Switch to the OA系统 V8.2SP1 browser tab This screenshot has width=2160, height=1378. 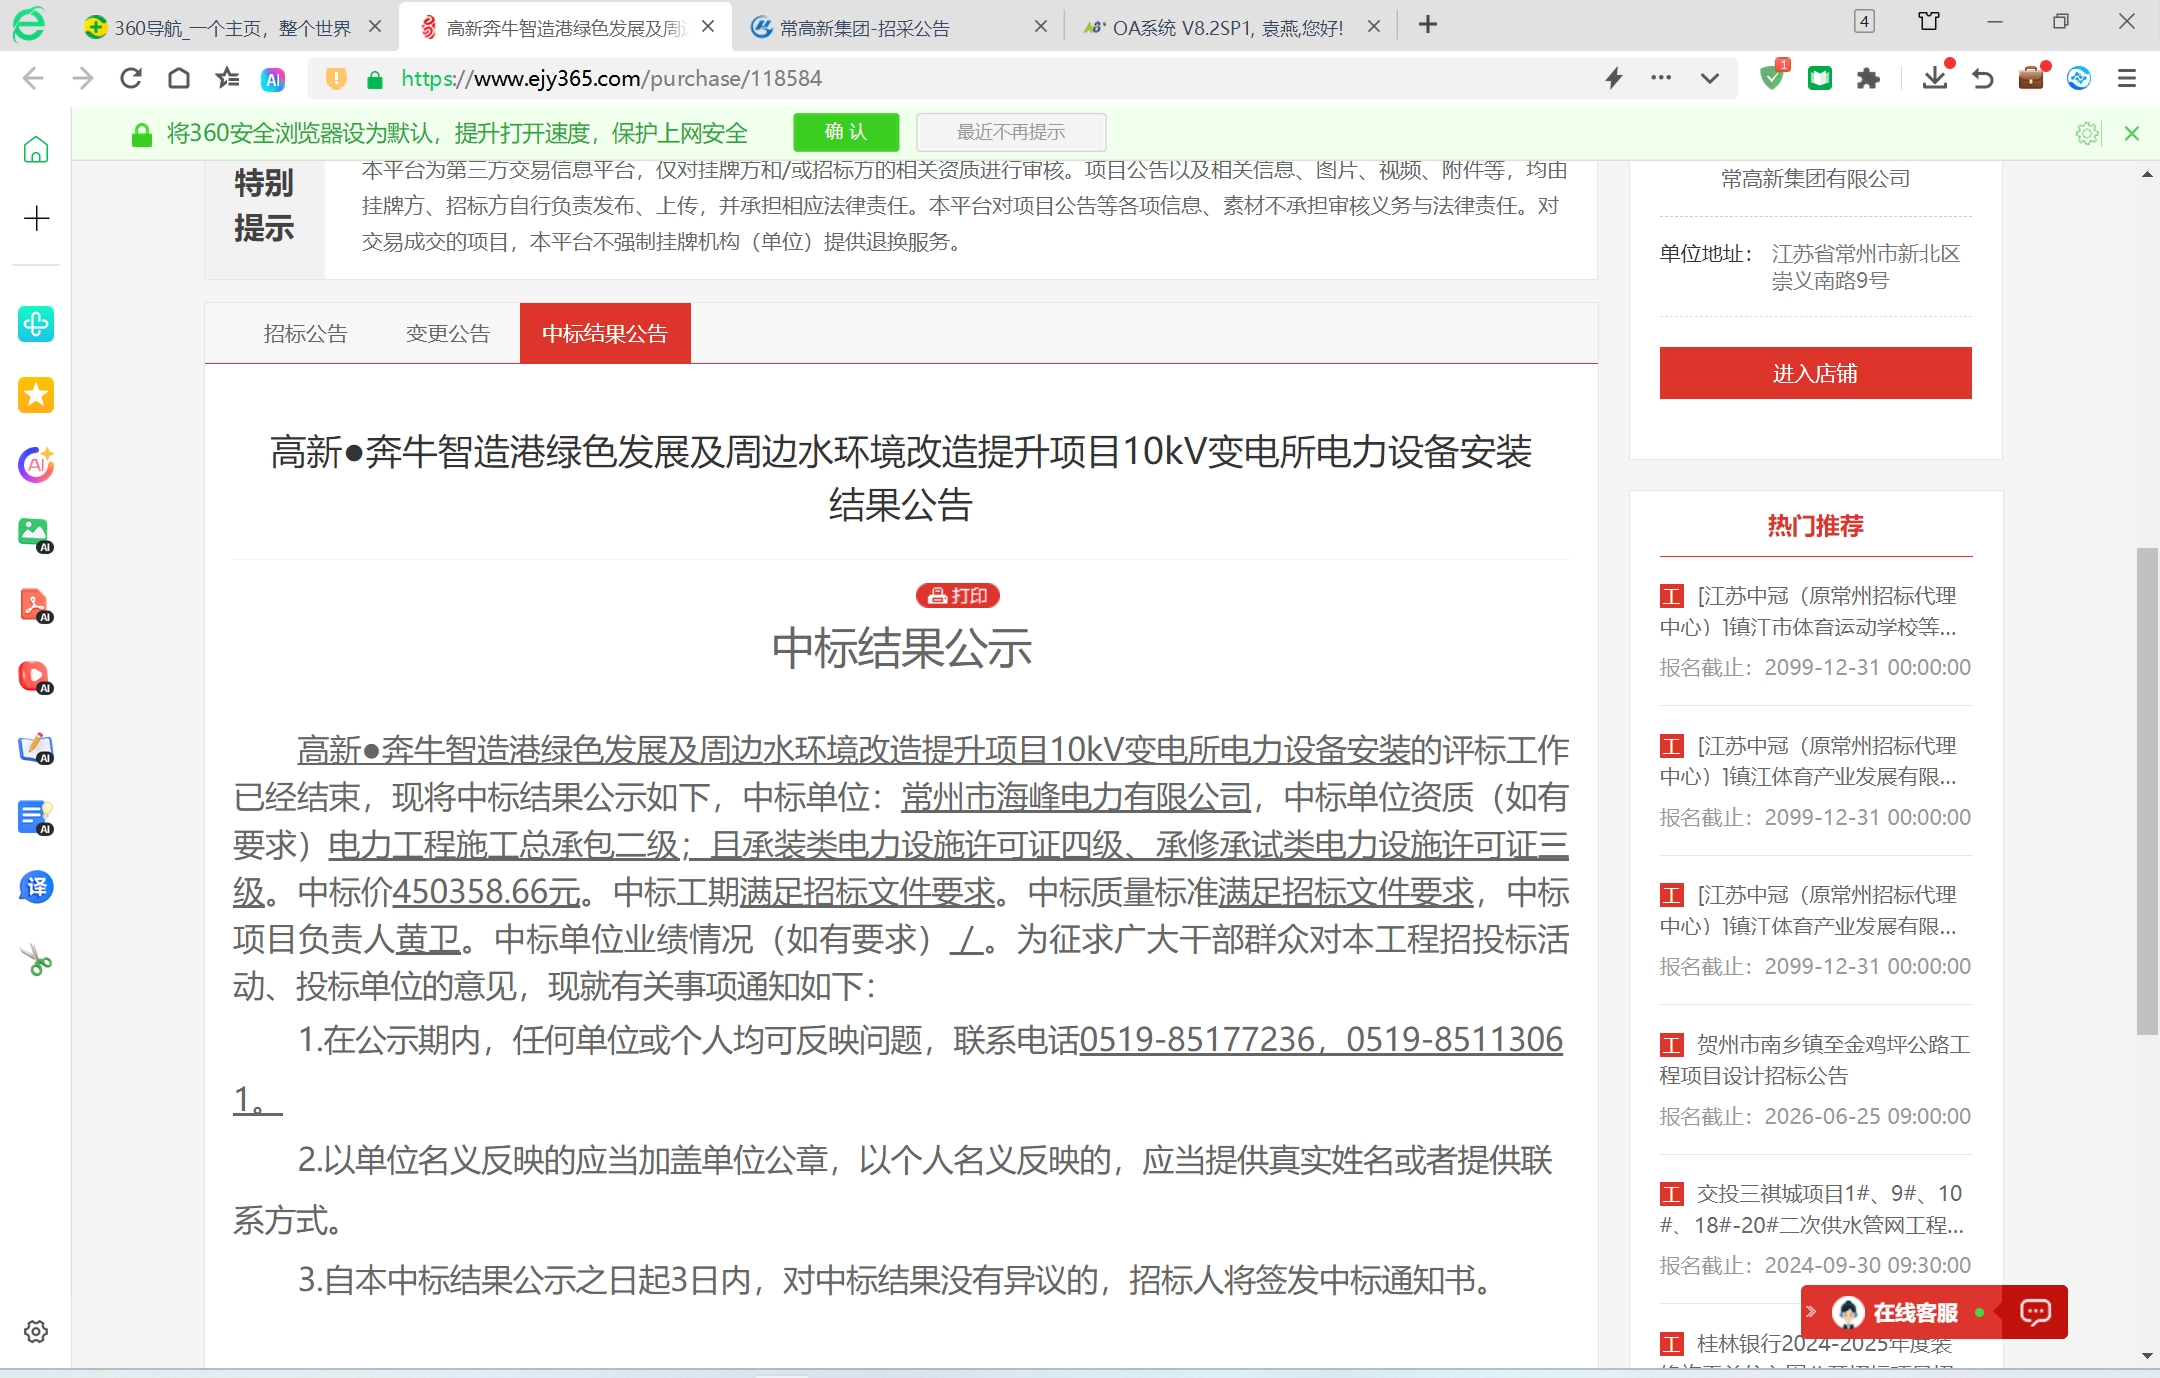pos(1230,27)
